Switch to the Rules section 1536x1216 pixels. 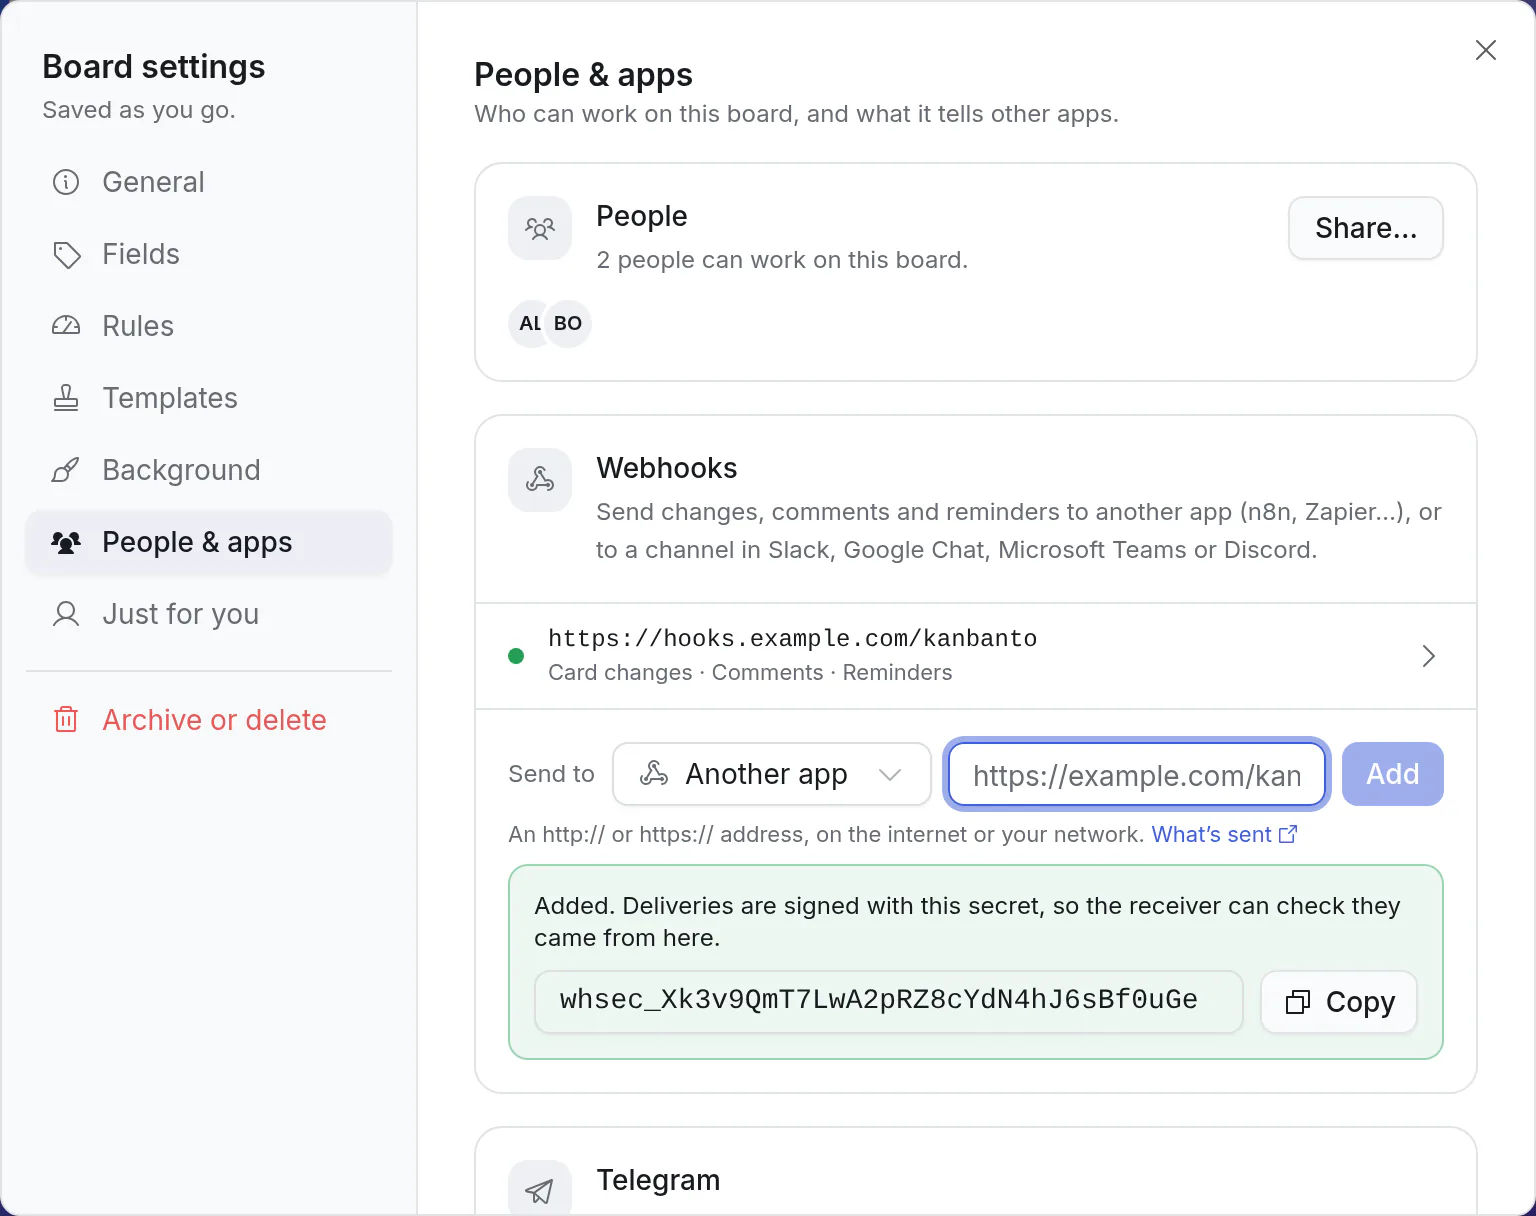[x=209, y=326]
